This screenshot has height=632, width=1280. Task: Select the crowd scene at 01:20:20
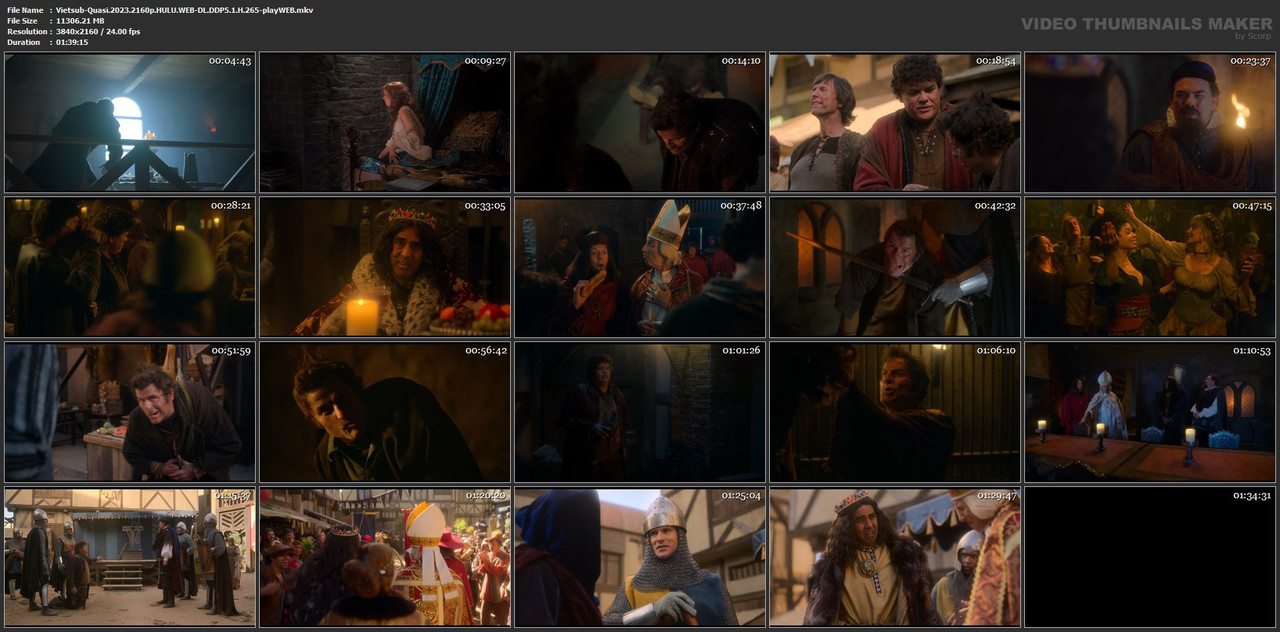[x=385, y=557]
